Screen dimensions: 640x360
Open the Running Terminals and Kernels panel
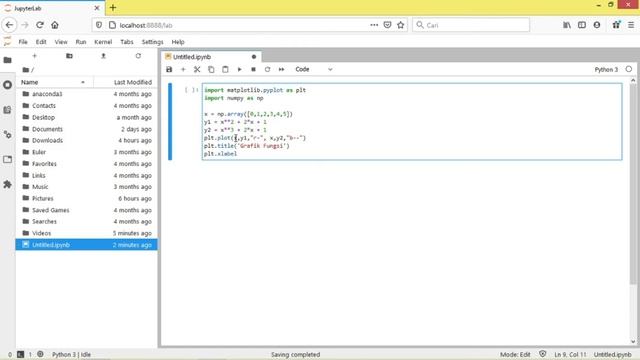[7, 85]
